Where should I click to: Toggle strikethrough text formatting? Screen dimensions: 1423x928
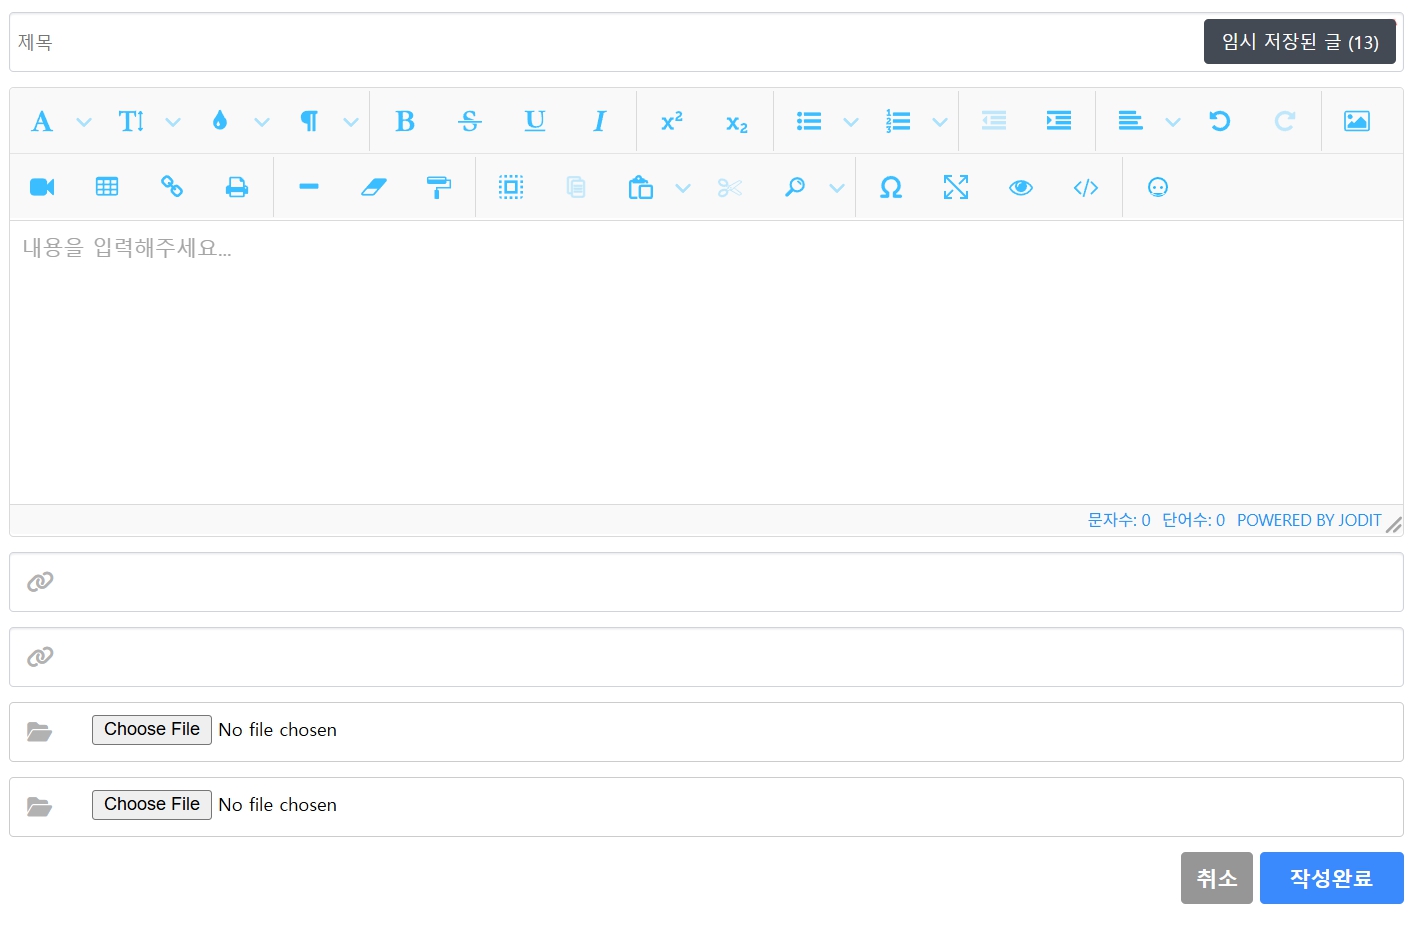(469, 121)
